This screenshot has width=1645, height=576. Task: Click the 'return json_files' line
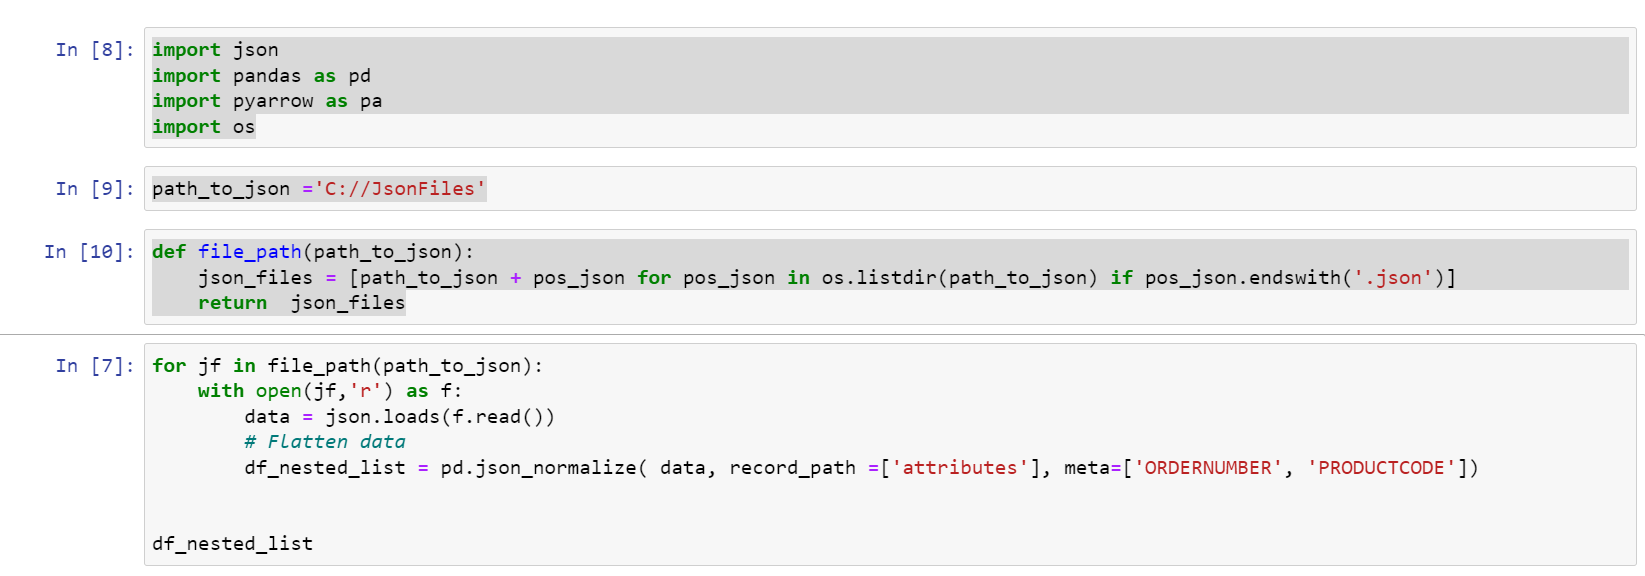tap(301, 303)
